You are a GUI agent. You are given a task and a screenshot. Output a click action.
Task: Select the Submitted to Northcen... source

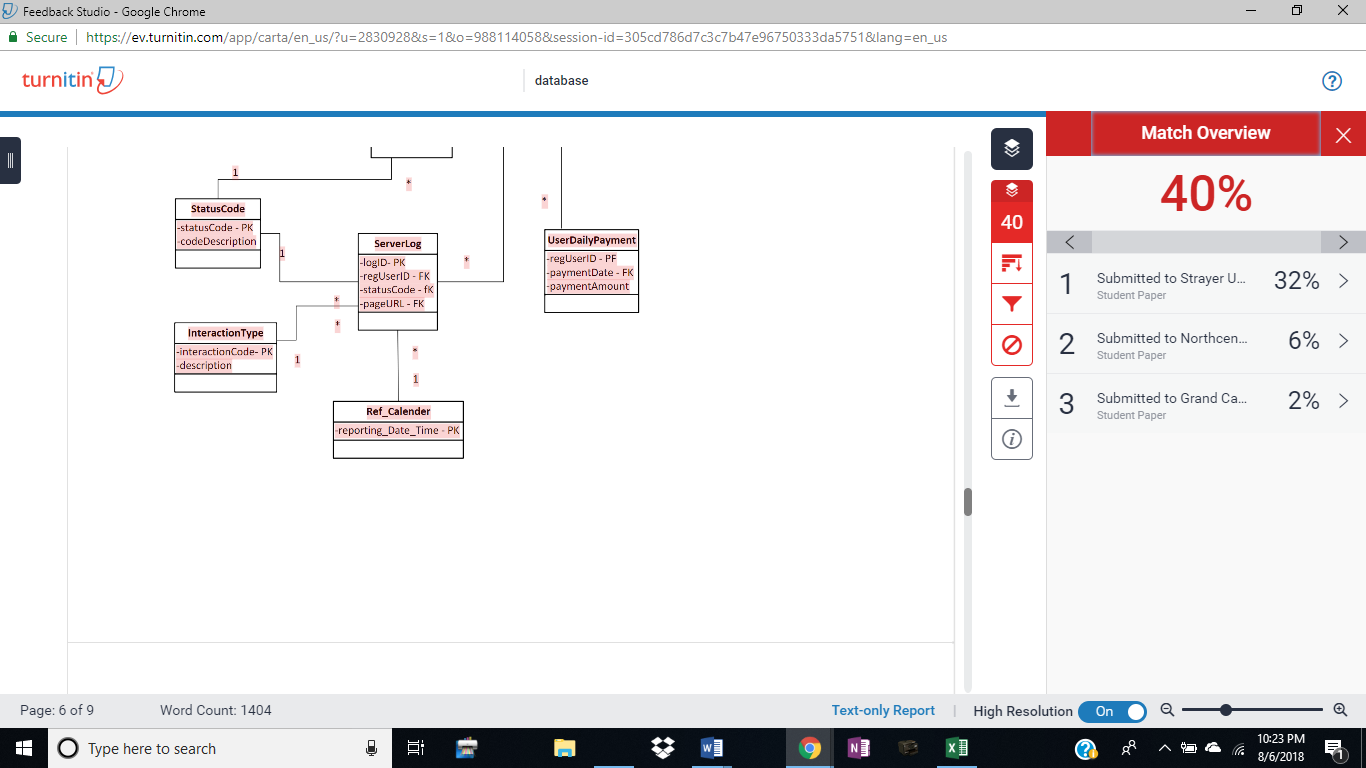click(1172, 338)
